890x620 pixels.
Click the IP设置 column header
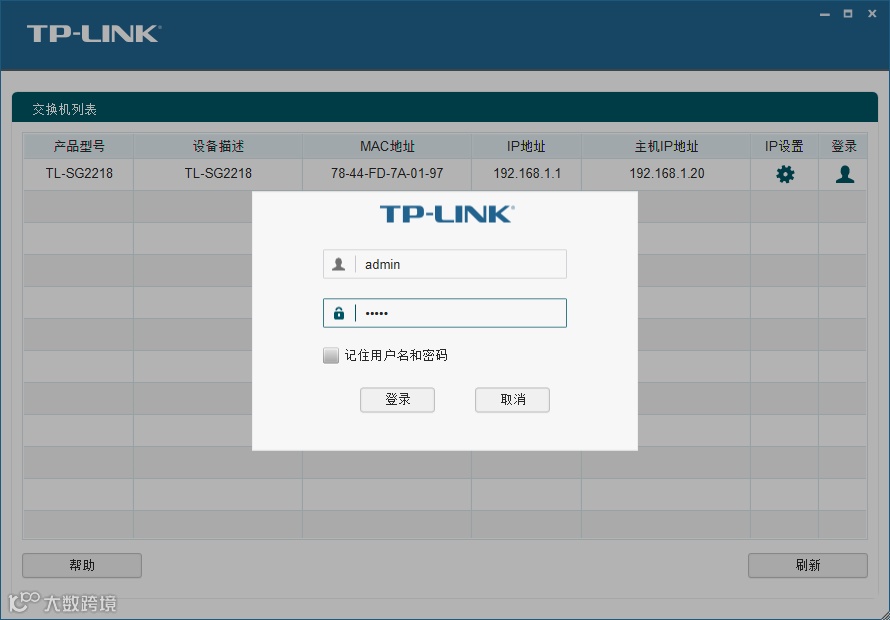tap(784, 146)
